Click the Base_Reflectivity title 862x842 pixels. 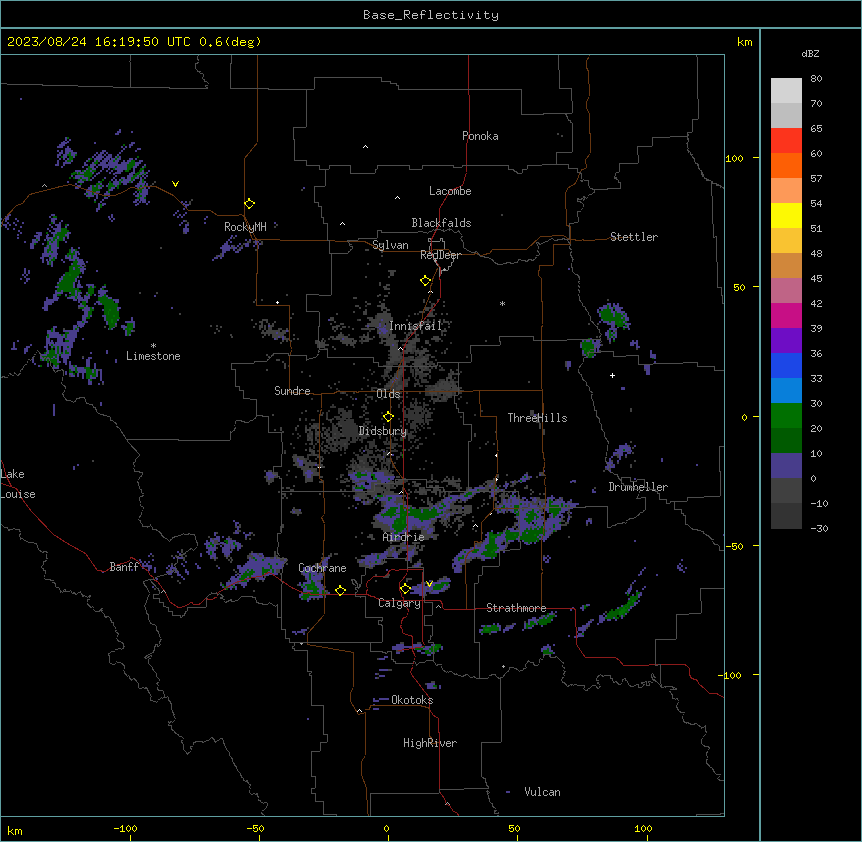tap(431, 15)
